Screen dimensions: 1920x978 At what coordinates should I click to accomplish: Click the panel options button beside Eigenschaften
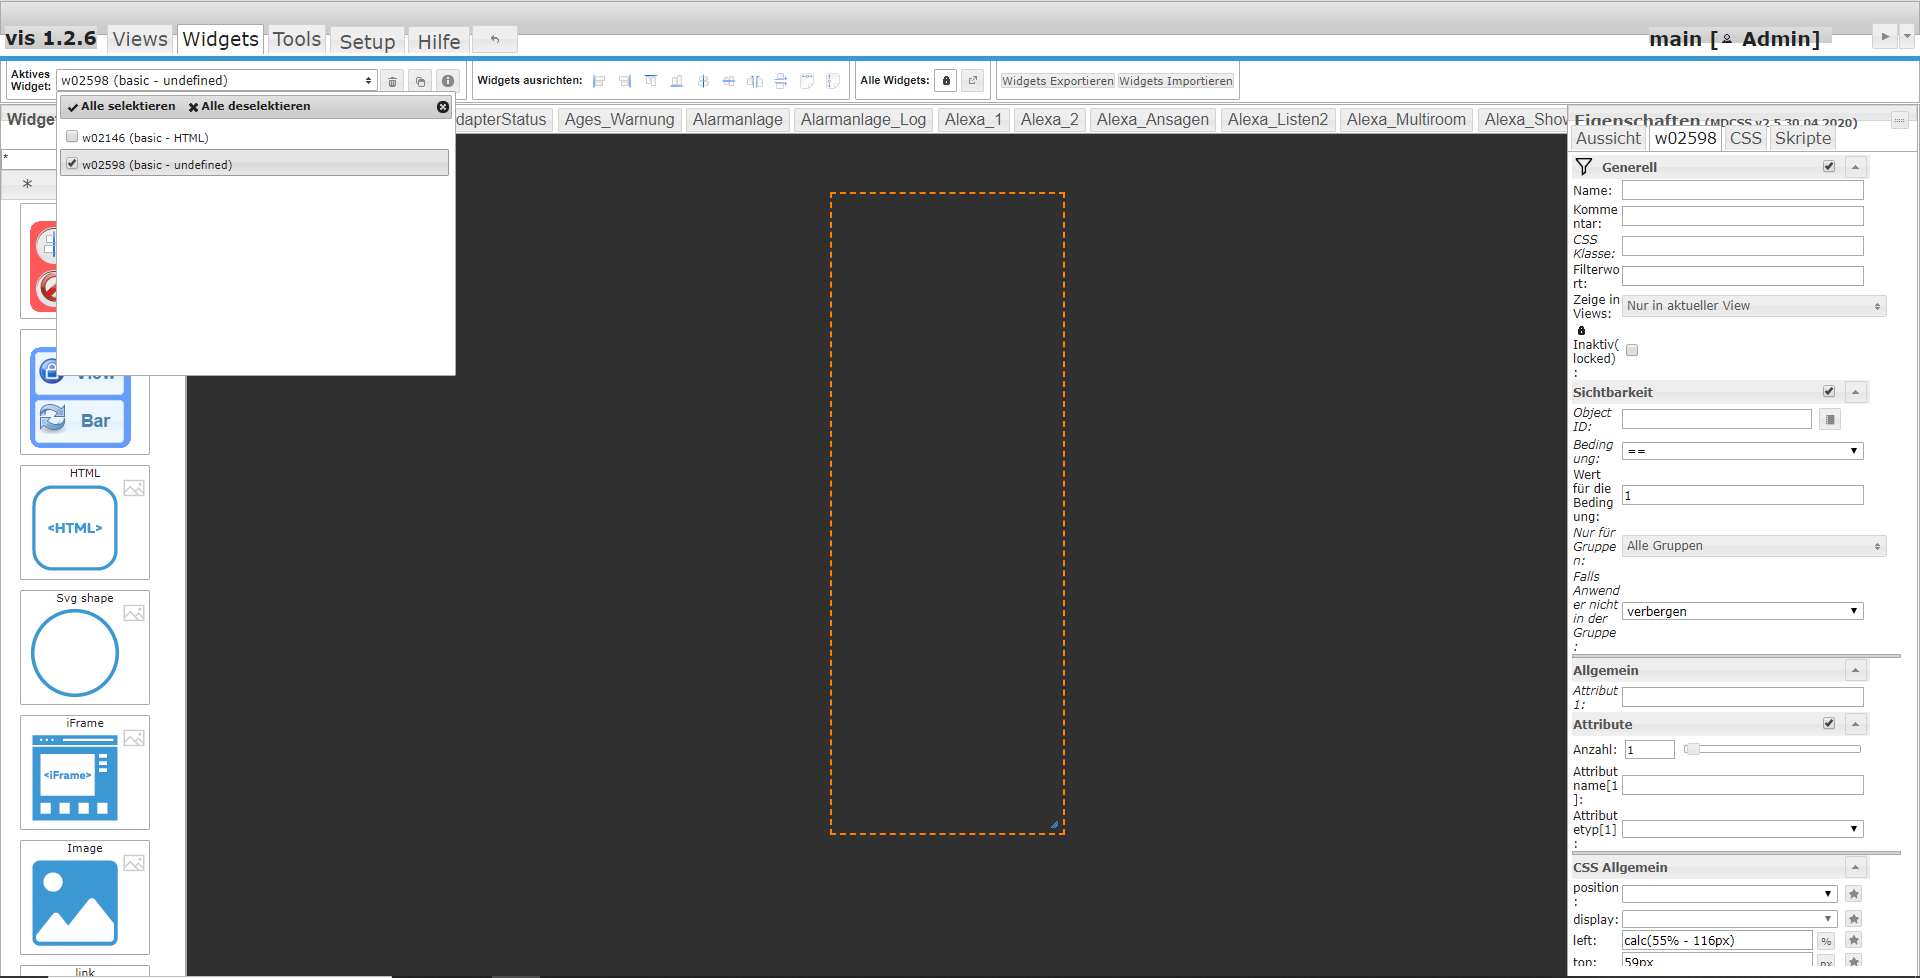click(1899, 120)
